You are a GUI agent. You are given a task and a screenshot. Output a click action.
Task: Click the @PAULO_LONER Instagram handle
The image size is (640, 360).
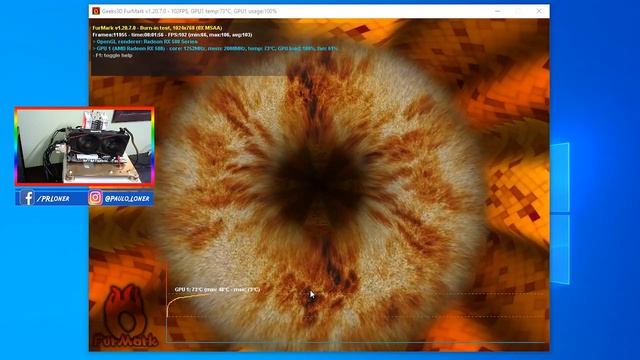pyautogui.click(x=127, y=198)
